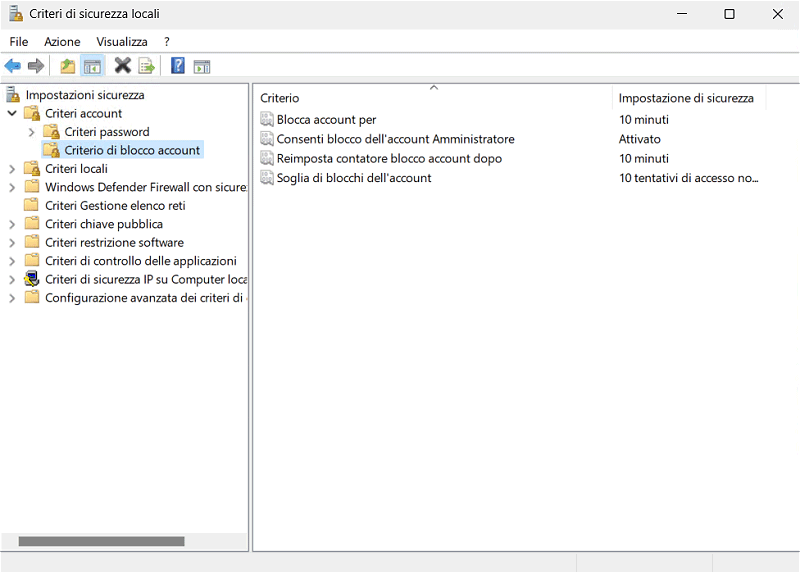Expand Configurazione avanzata dei criteri node
This screenshot has width=800, height=573.
tap(12, 297)
